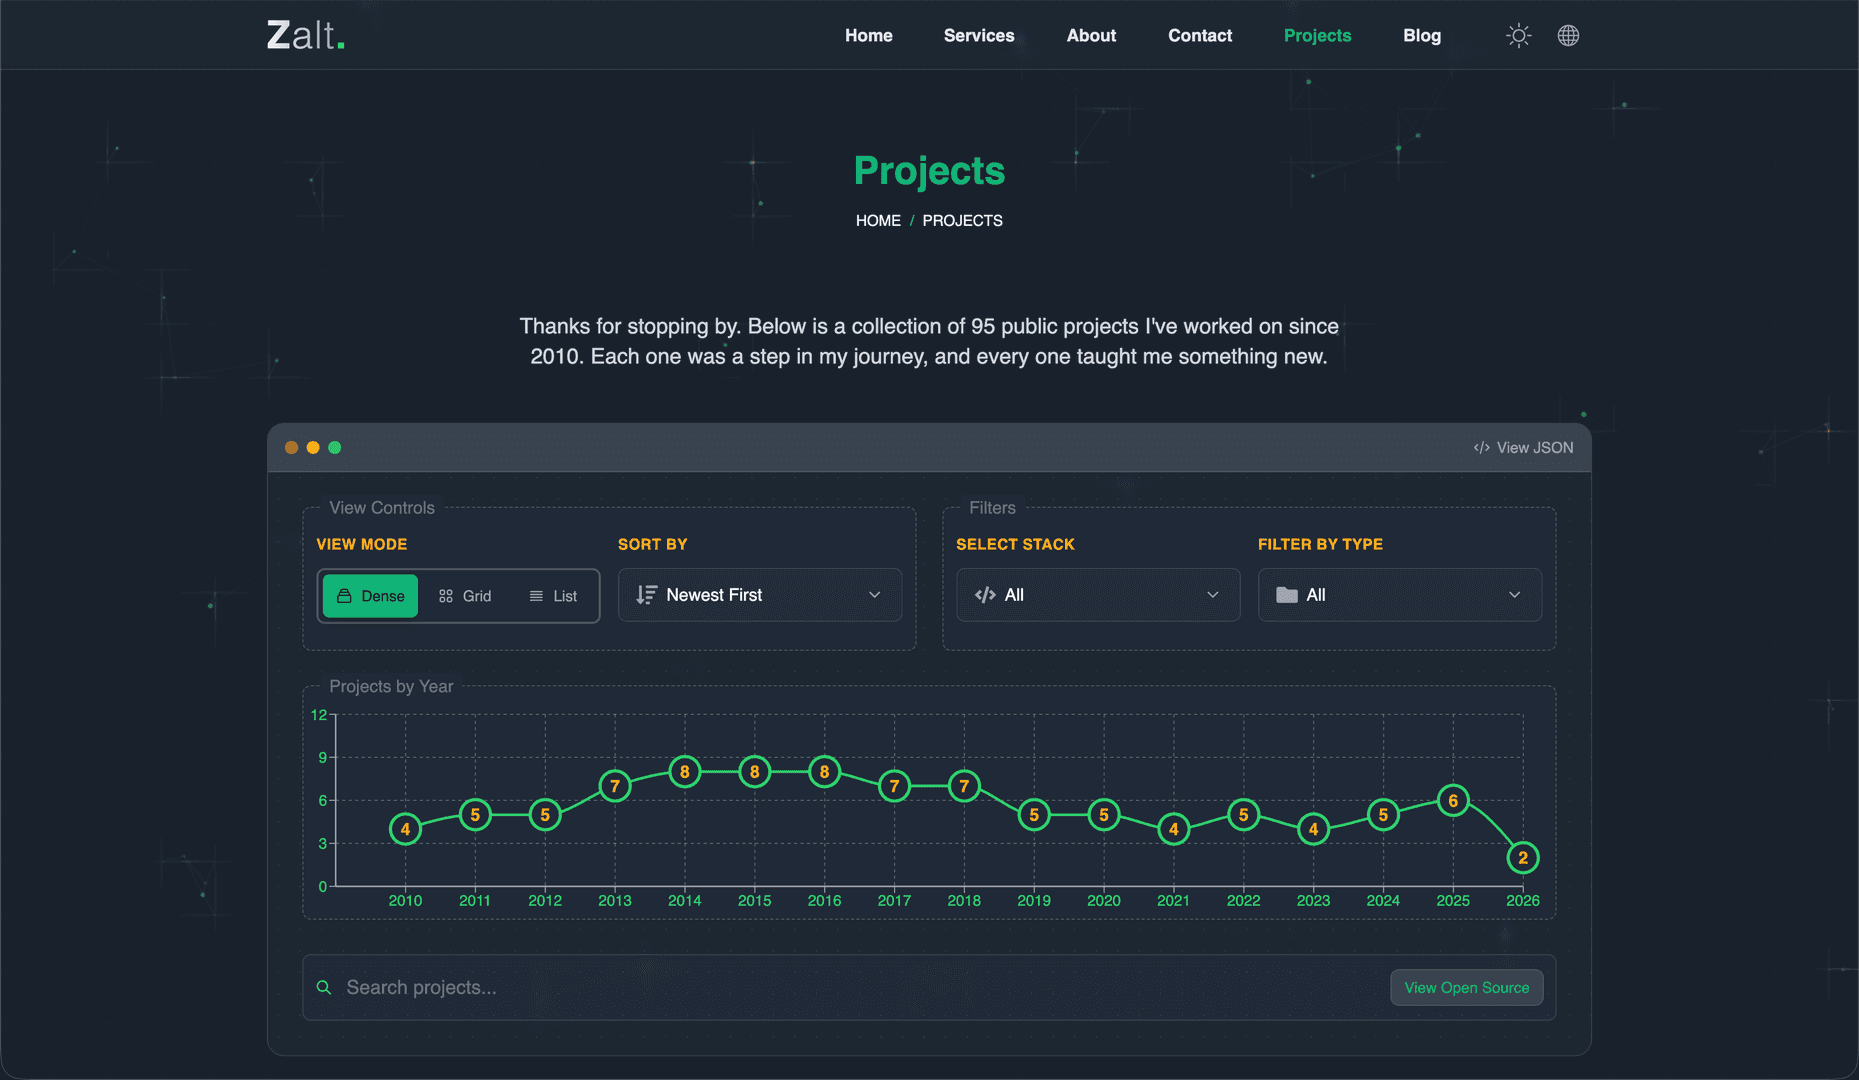
Task: Switch view mode to Grid
Action: [465, 596]
